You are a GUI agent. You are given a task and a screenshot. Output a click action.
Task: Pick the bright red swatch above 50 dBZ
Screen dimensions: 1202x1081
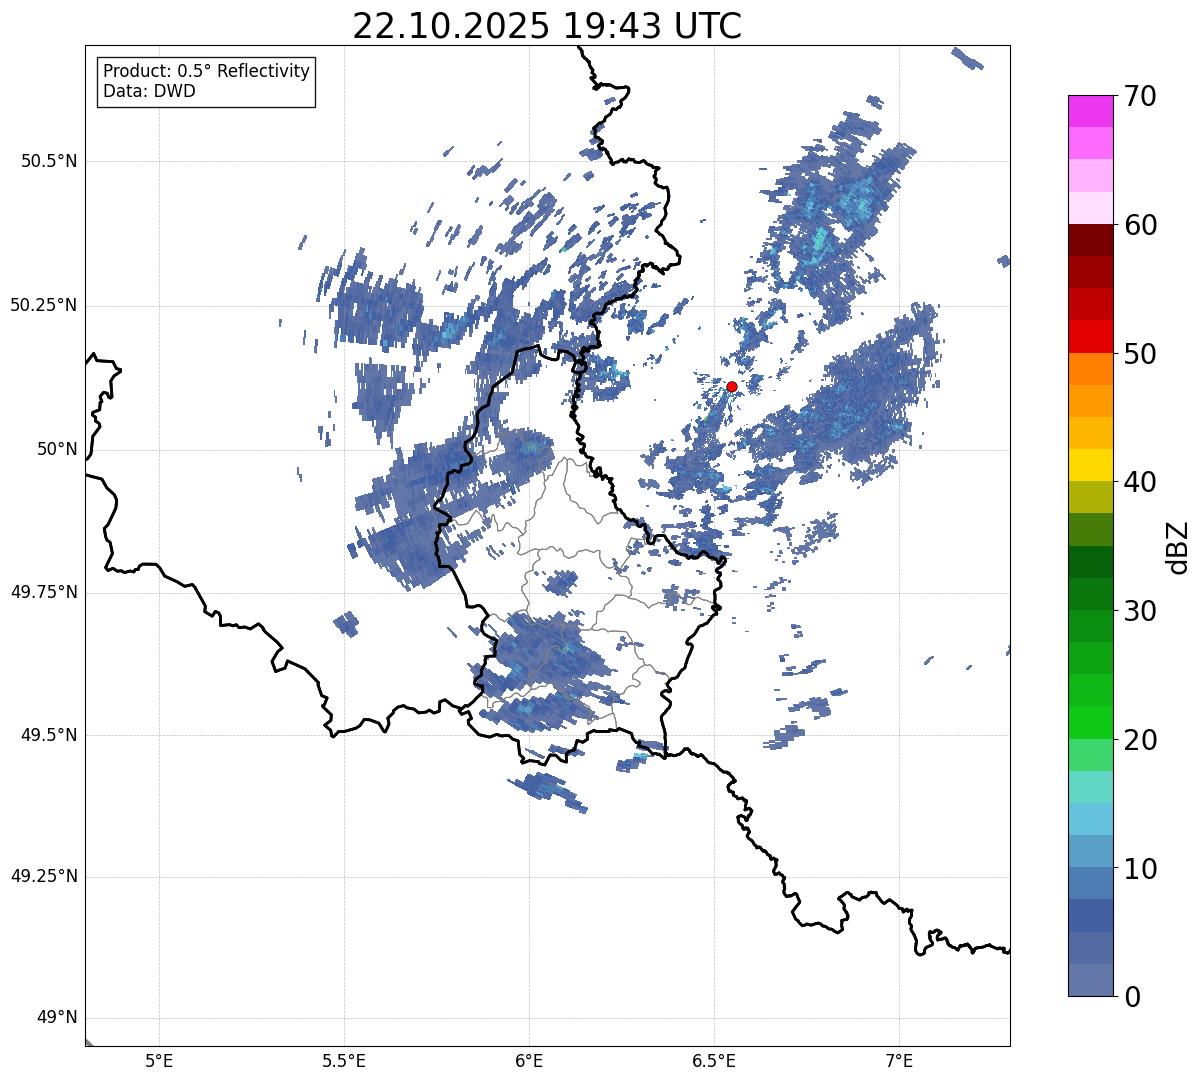(1091, 337)
